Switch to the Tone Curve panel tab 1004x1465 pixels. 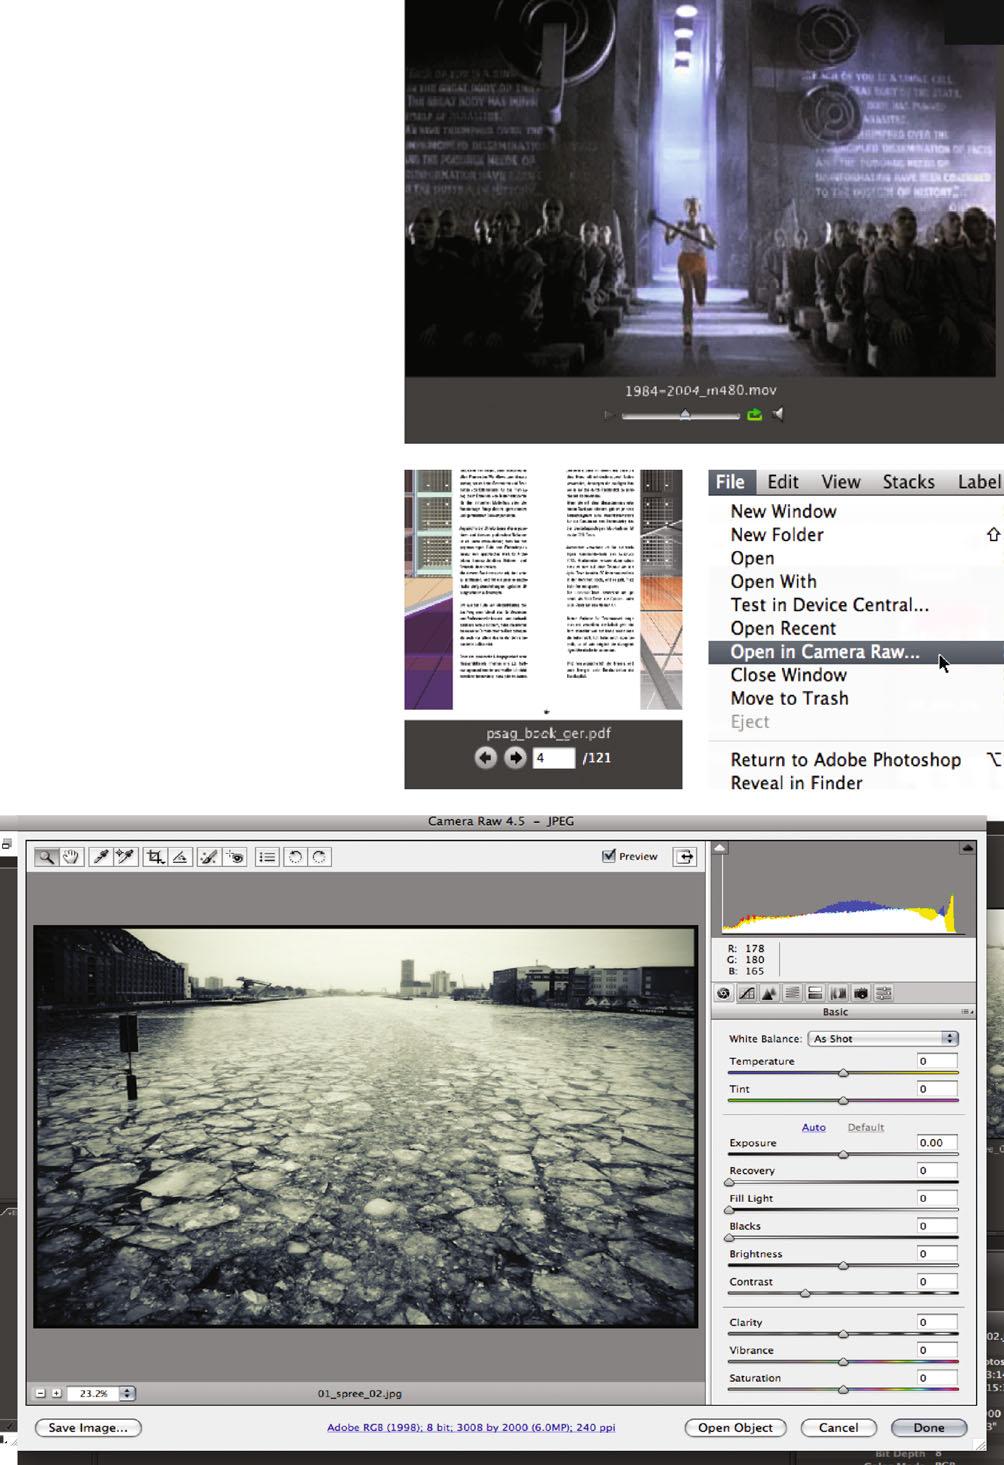point(746,993)
